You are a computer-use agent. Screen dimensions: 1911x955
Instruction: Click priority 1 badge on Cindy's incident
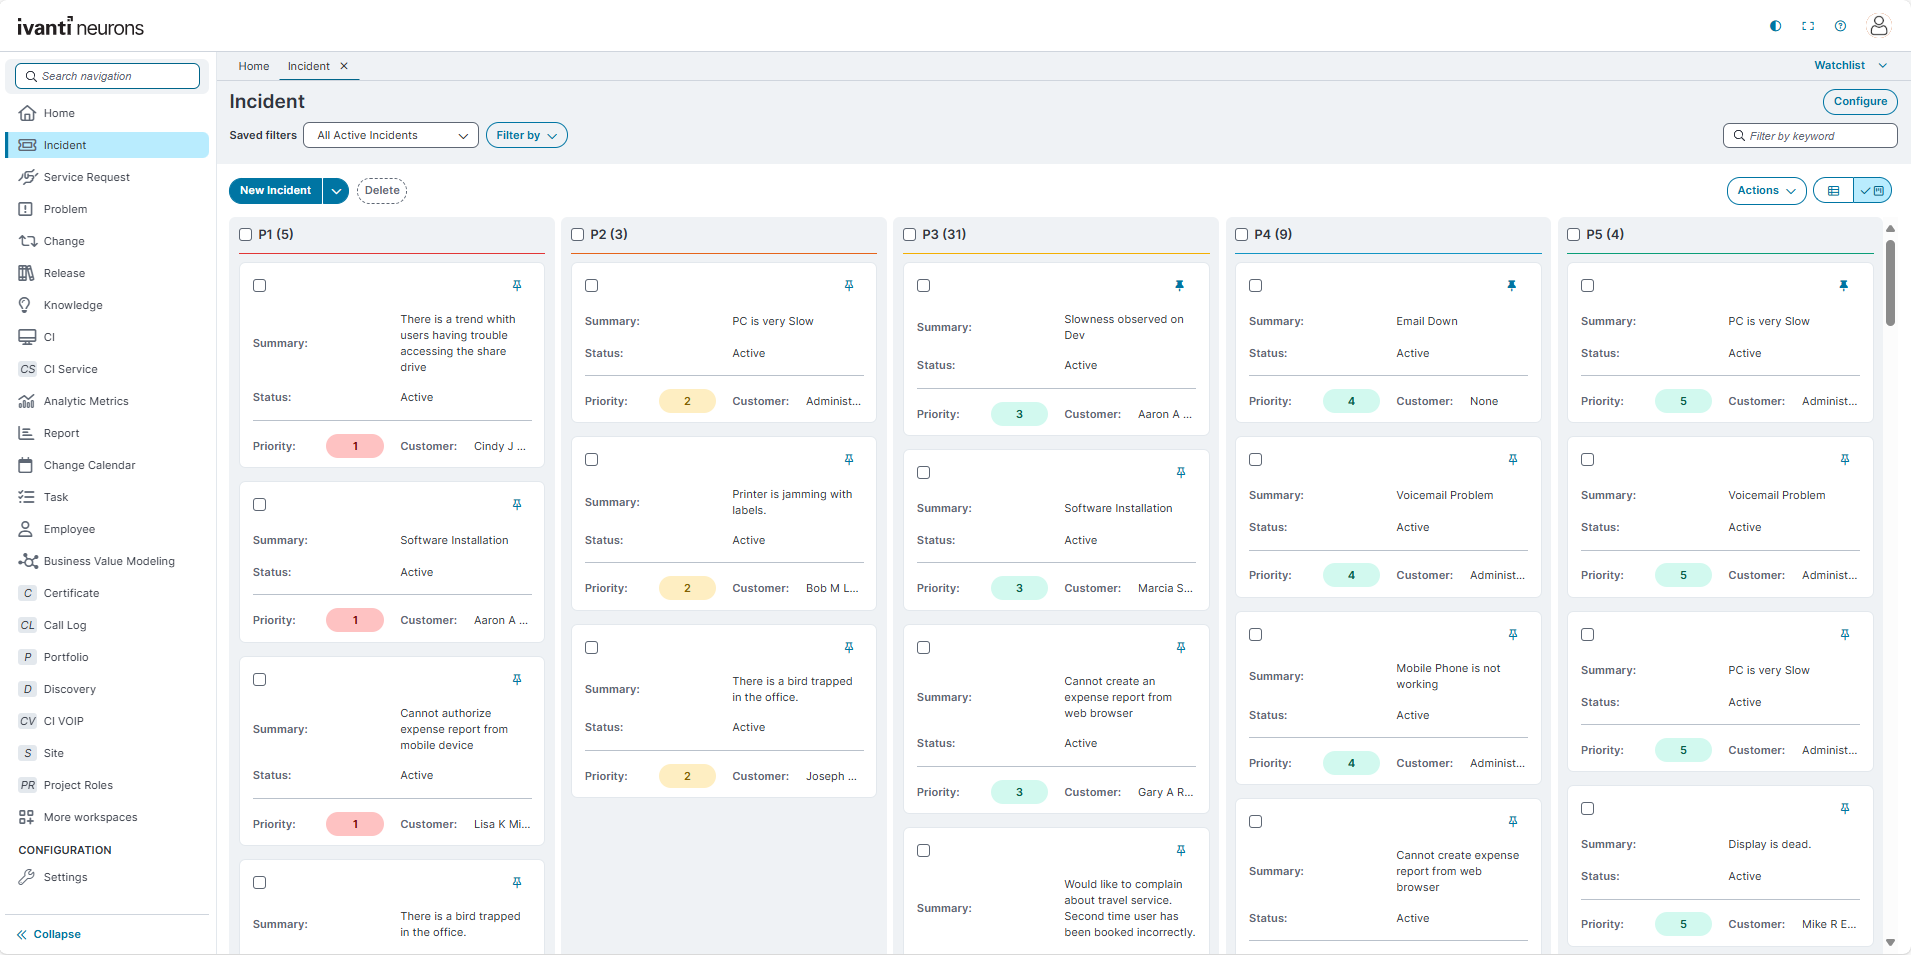[x=355, y=446]
